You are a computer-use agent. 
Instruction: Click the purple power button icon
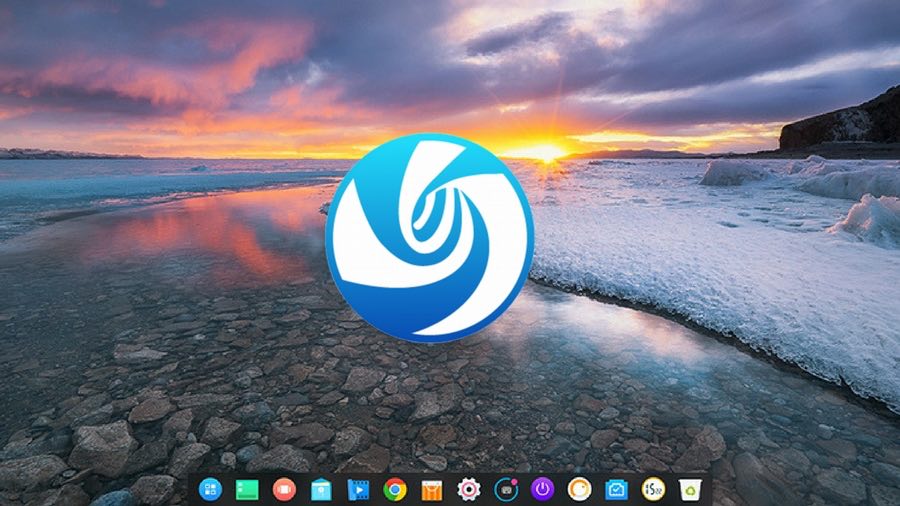click(542, 489)
